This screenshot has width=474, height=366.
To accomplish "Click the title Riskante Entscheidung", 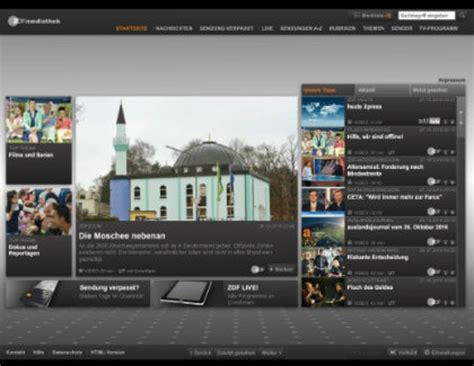I will tap(378, 257).
